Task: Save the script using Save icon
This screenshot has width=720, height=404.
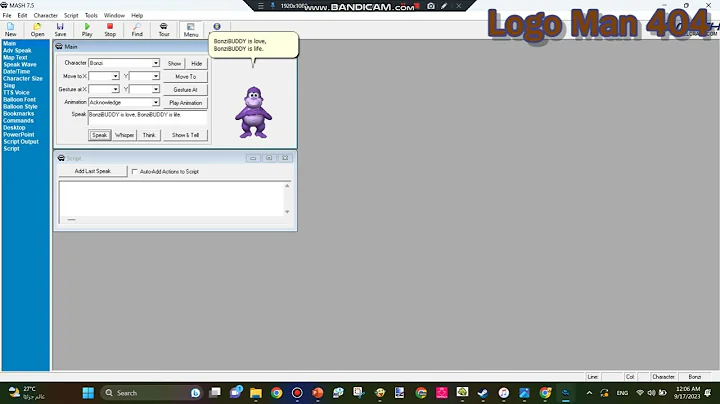Action: click(60, 30)
